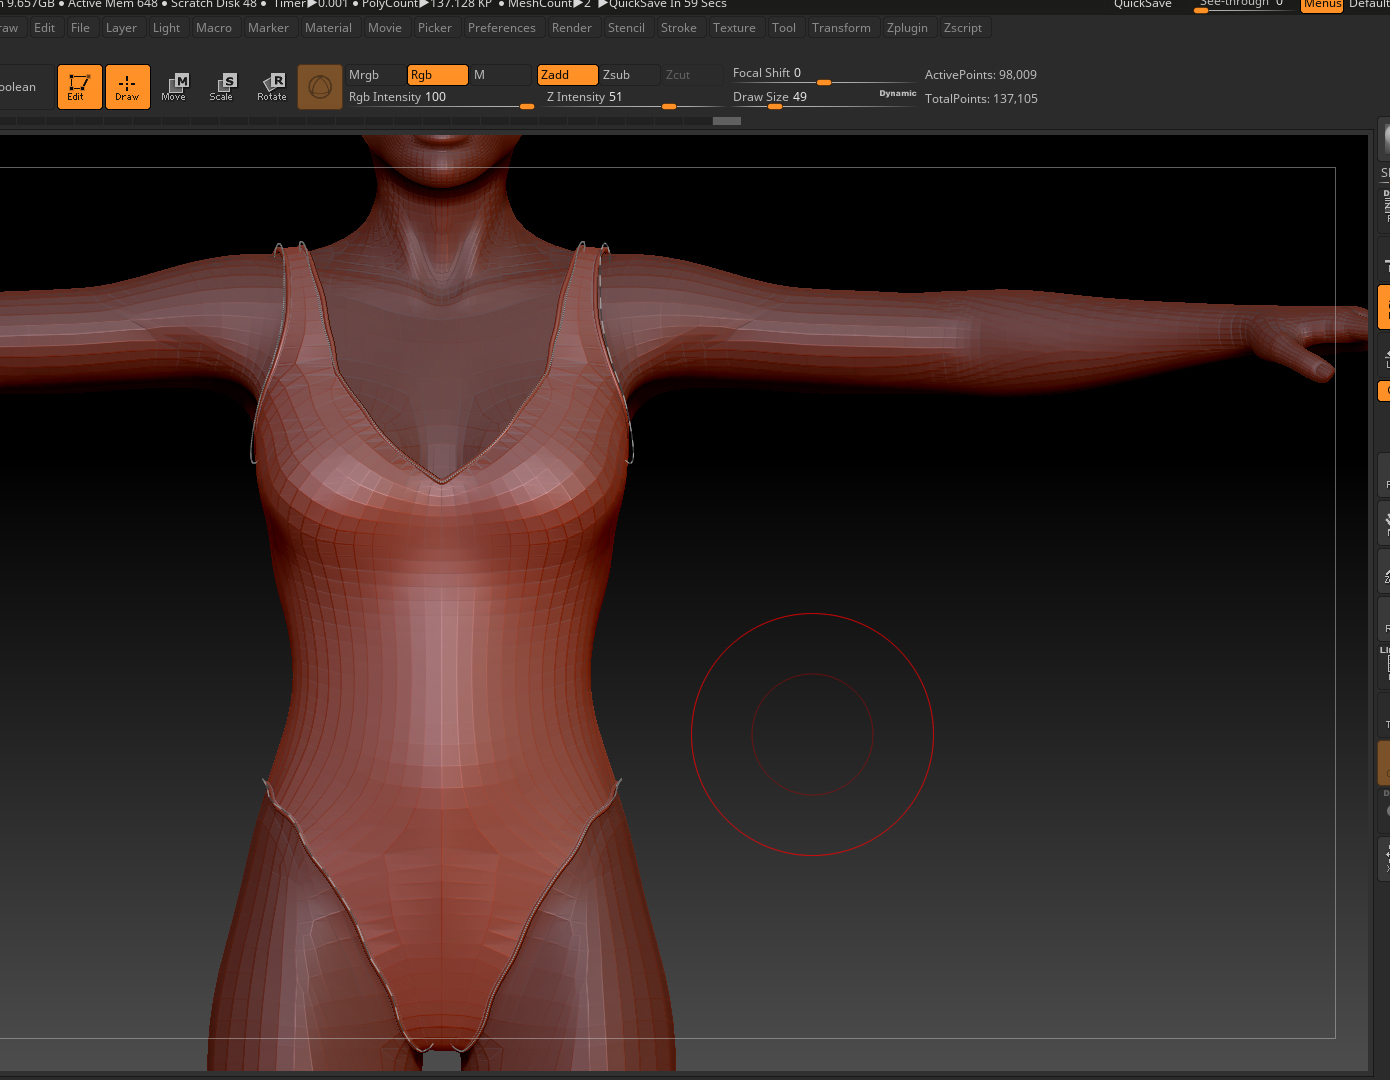
Task: Open the Picker menu
Action: pyautogui.click(x=434, y=28)
